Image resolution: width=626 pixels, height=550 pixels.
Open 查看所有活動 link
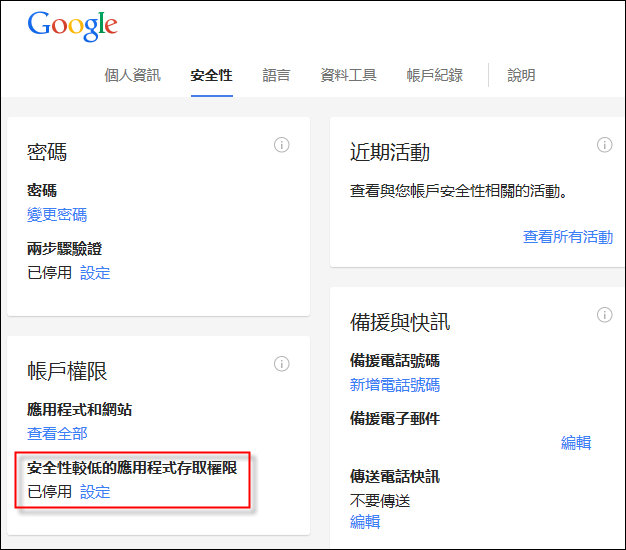pos(568,237)
